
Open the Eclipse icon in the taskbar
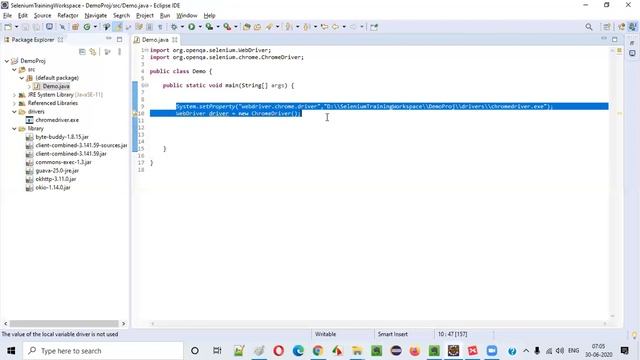click(x=396, y=351)
